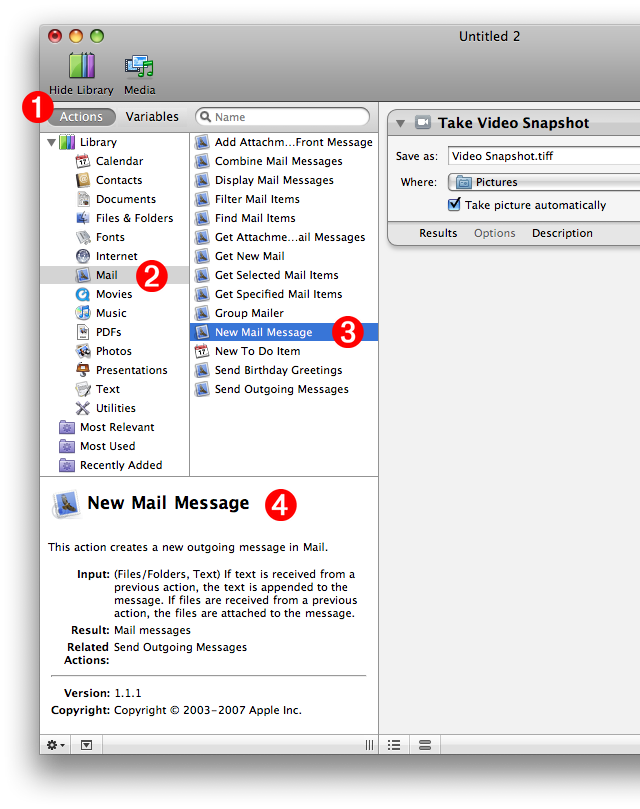Screen dimensions: 640x809
Task: Click the Hide Library toolbar icon
Action: pyautogui.click(x=82, y=66)
